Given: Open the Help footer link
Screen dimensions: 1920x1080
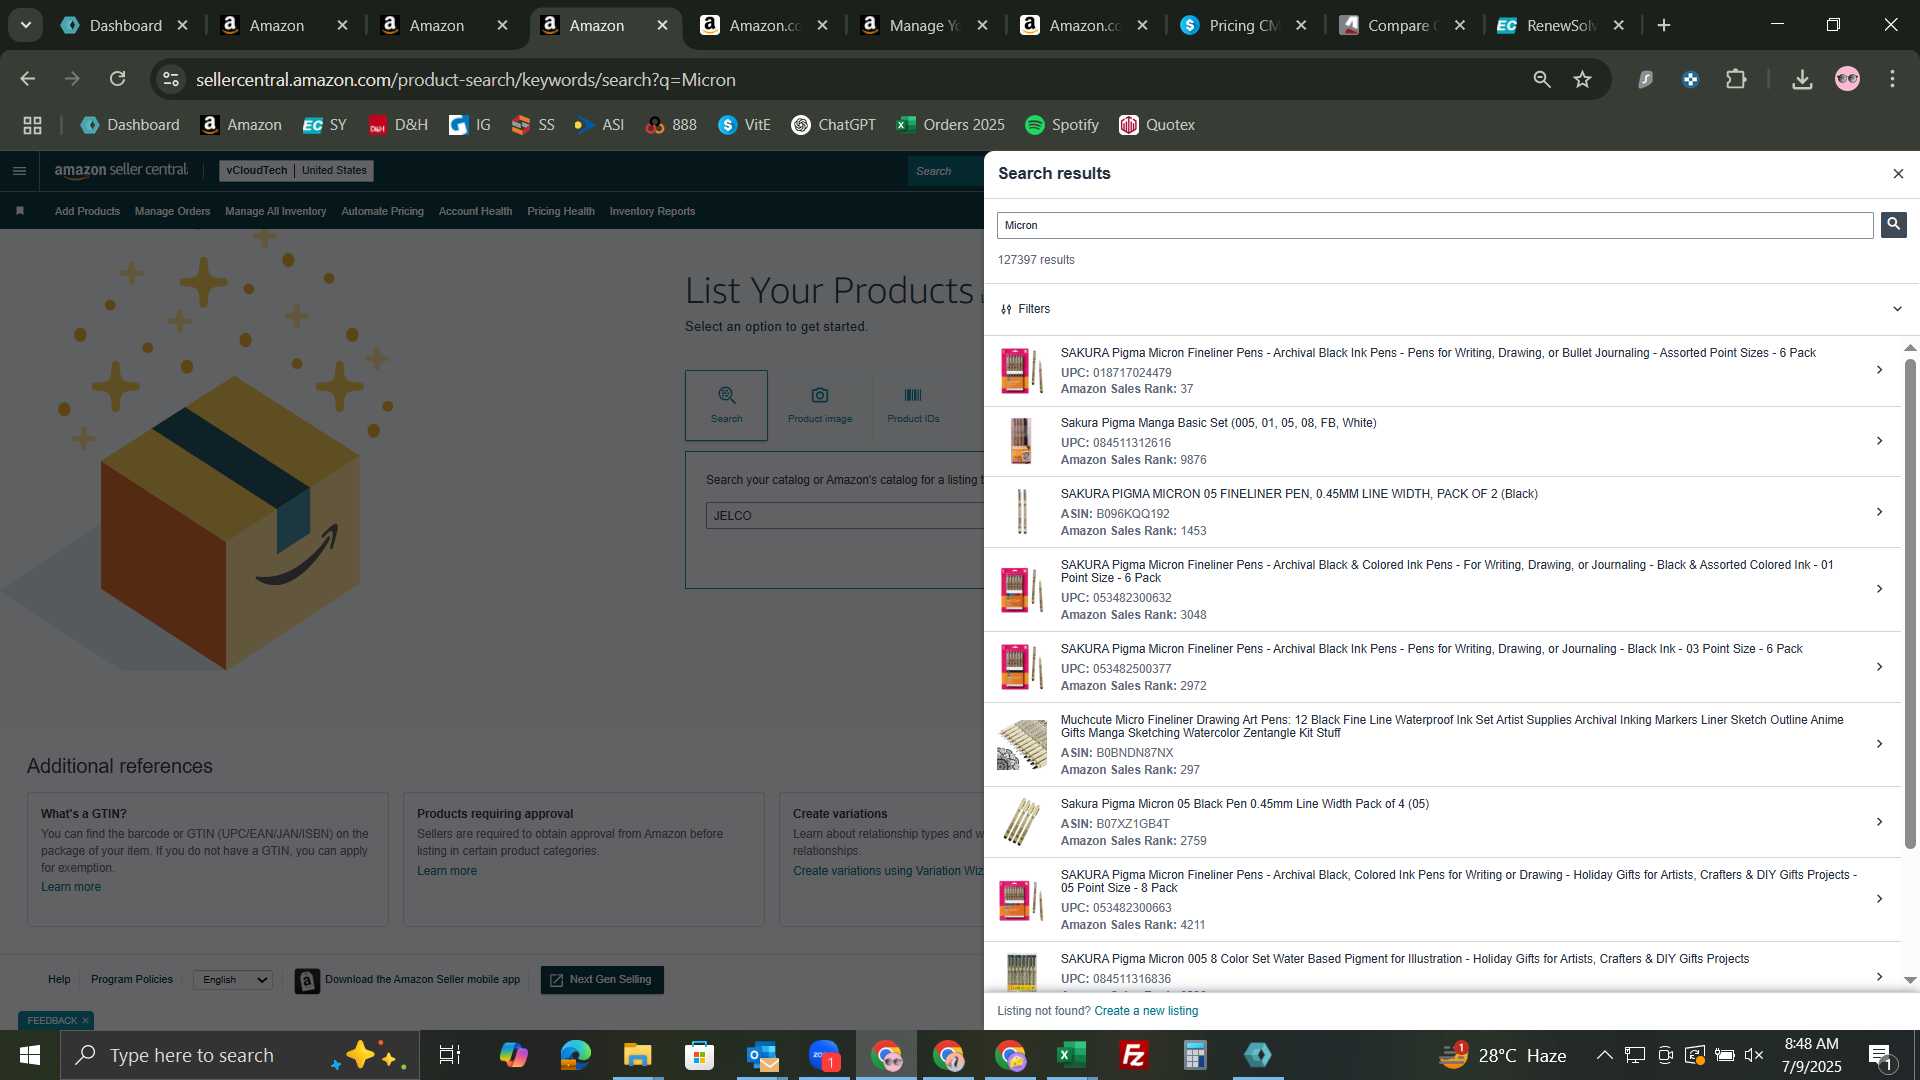Looking at the screenshot, I should tap(59, 980).
